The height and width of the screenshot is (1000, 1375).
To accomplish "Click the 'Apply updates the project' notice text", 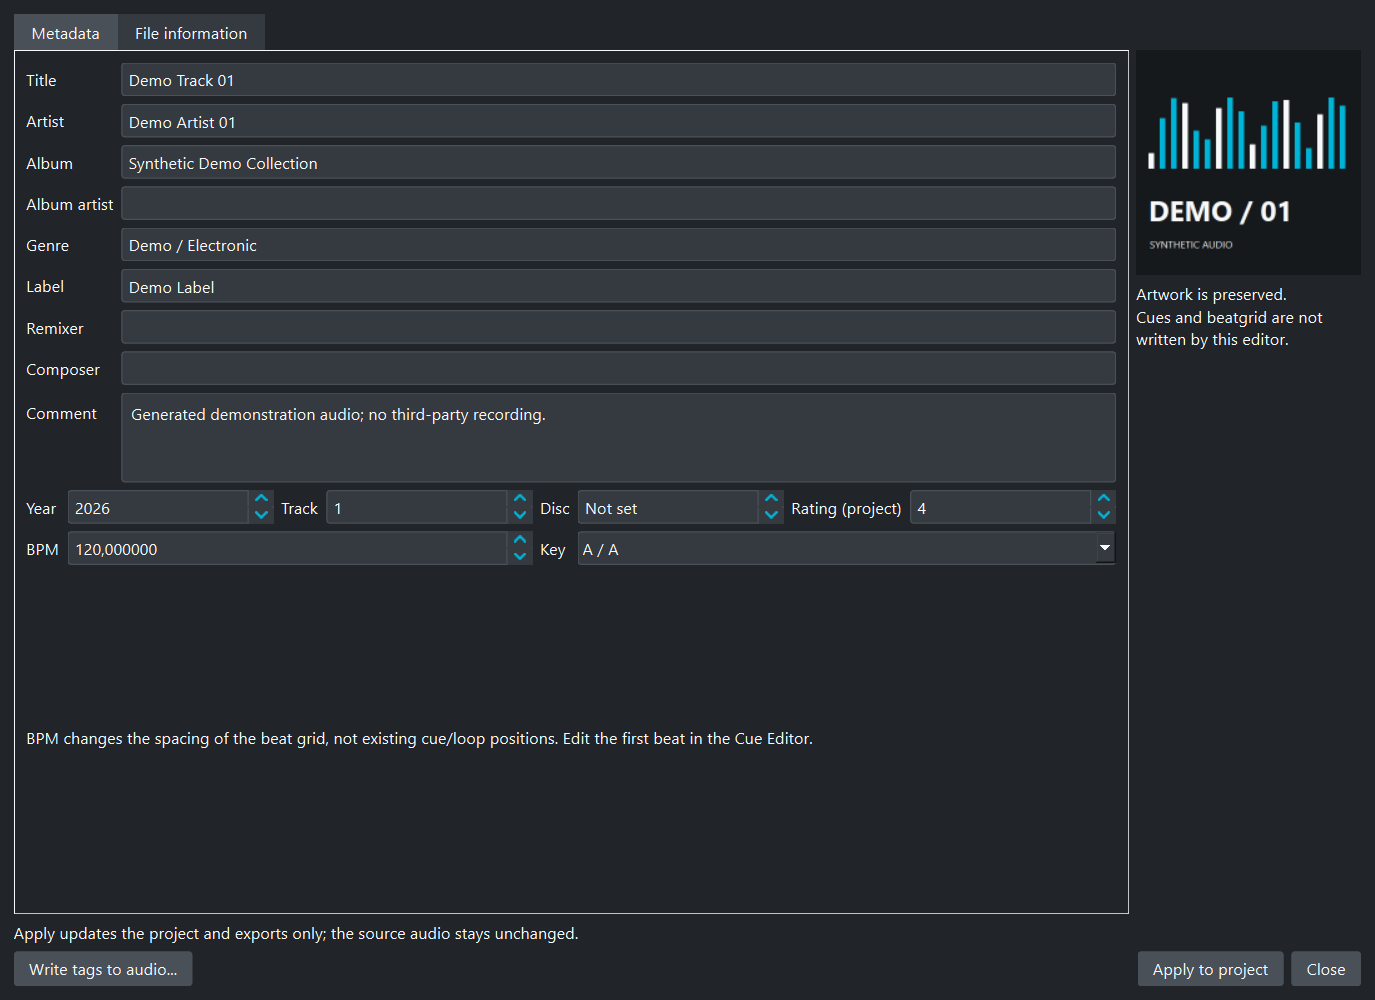I will 296,933.
